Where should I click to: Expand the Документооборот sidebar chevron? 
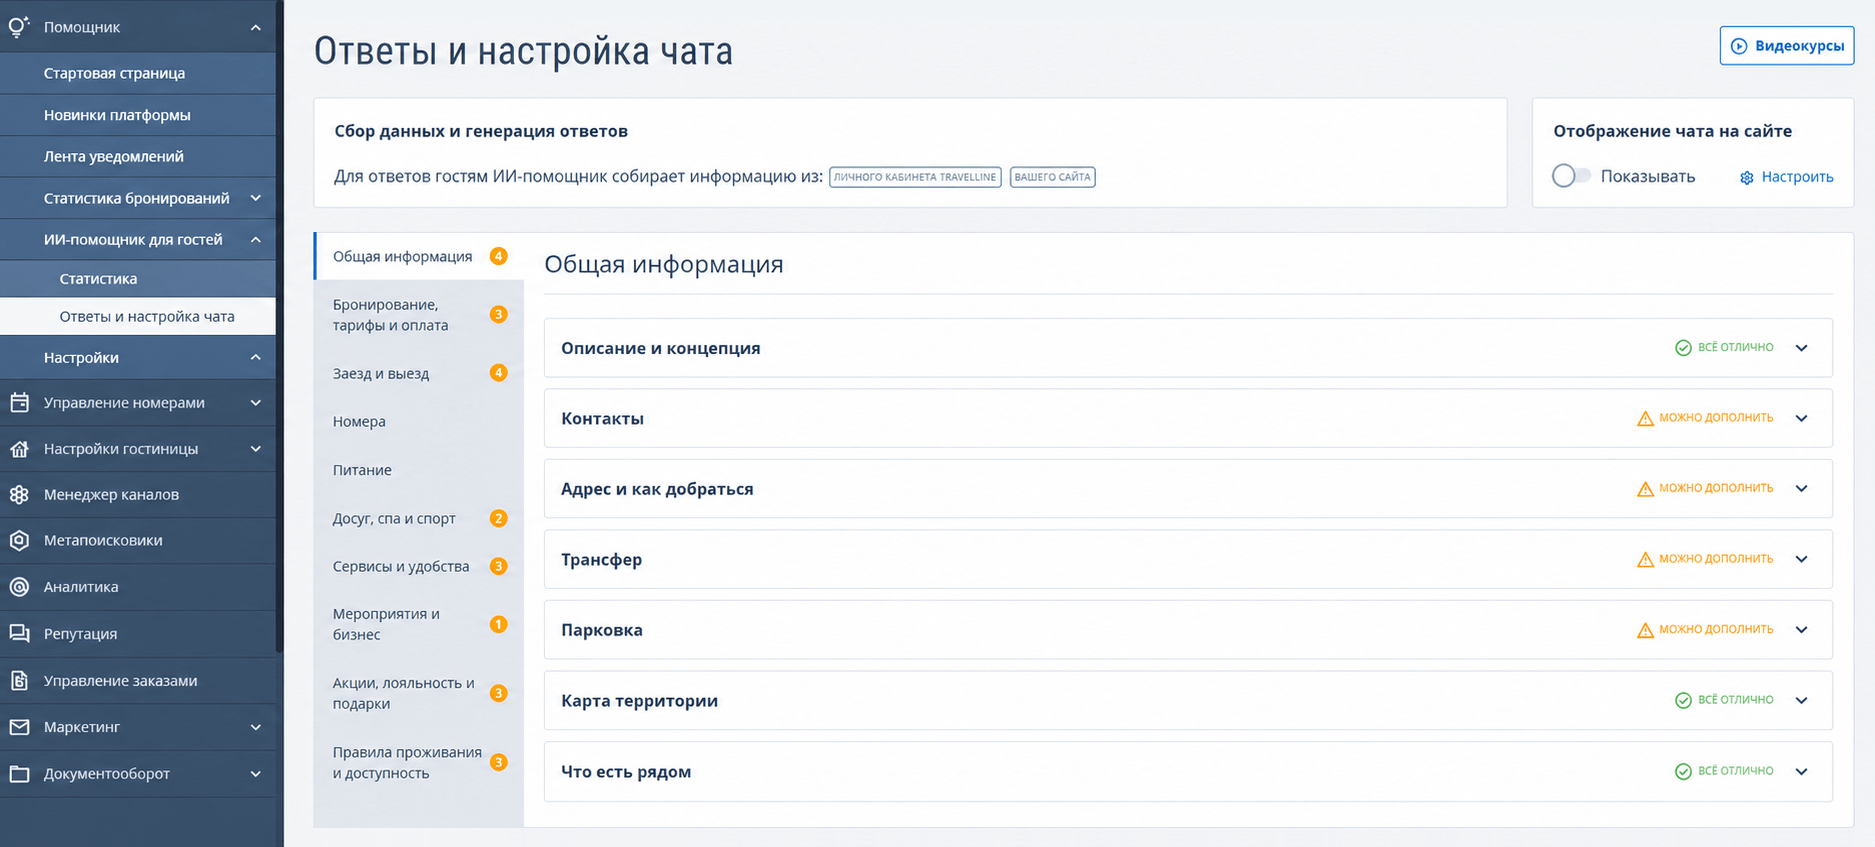point(256,773)
